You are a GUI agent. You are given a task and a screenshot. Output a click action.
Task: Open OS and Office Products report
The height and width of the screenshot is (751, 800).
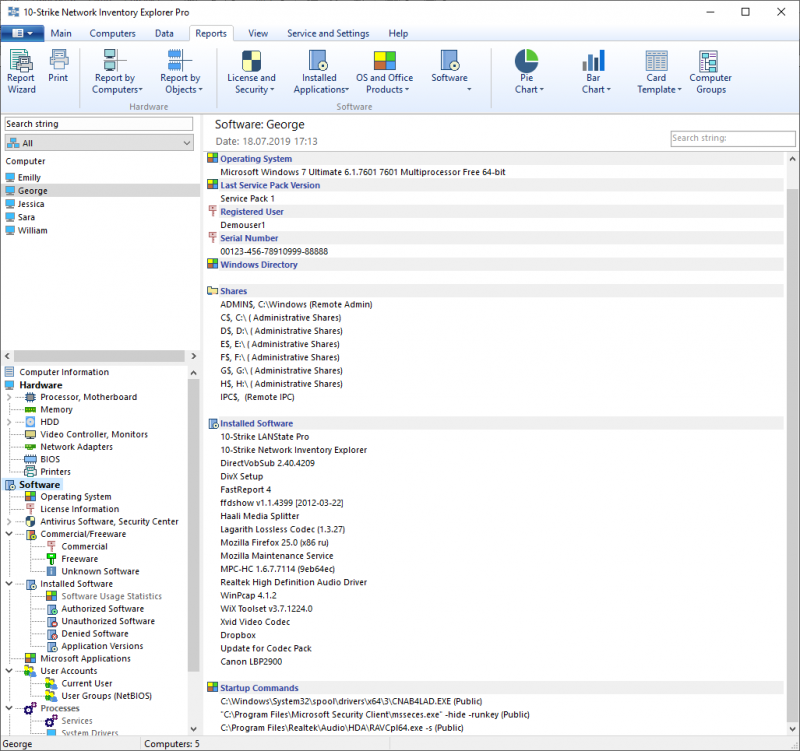click(x=385, y=72)
